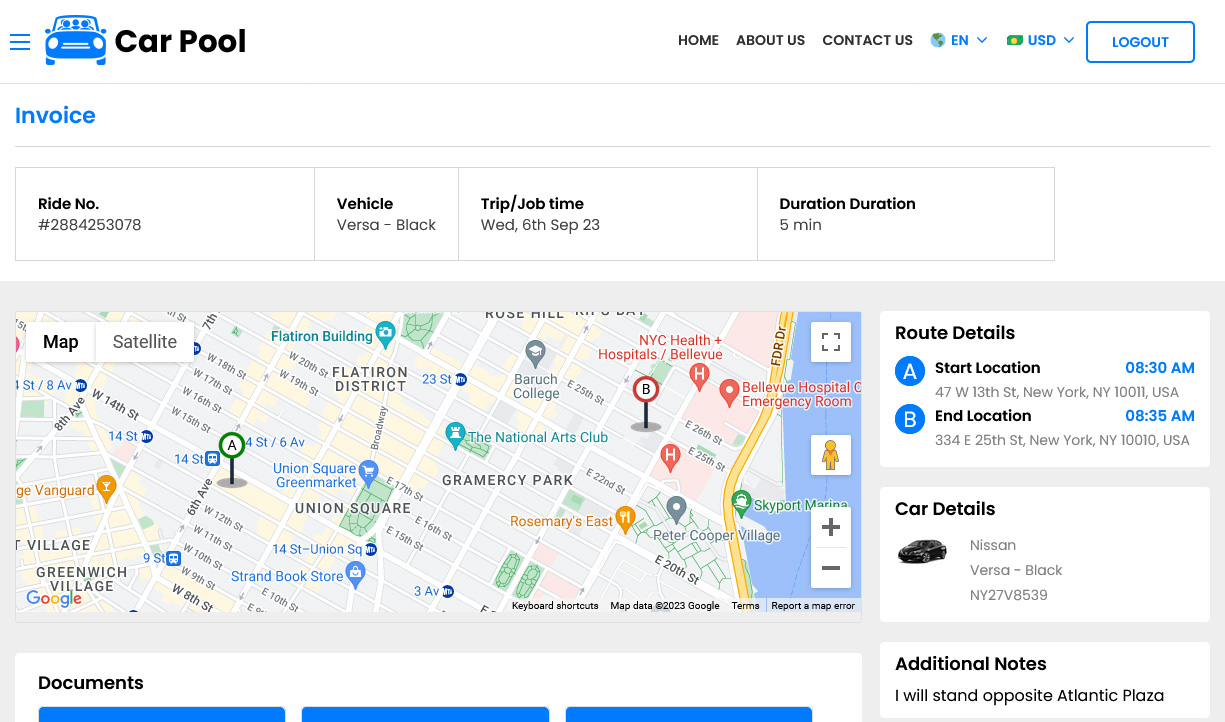
Task: Select the Skyport Marina map marker
Action: (x=741, y=500)
